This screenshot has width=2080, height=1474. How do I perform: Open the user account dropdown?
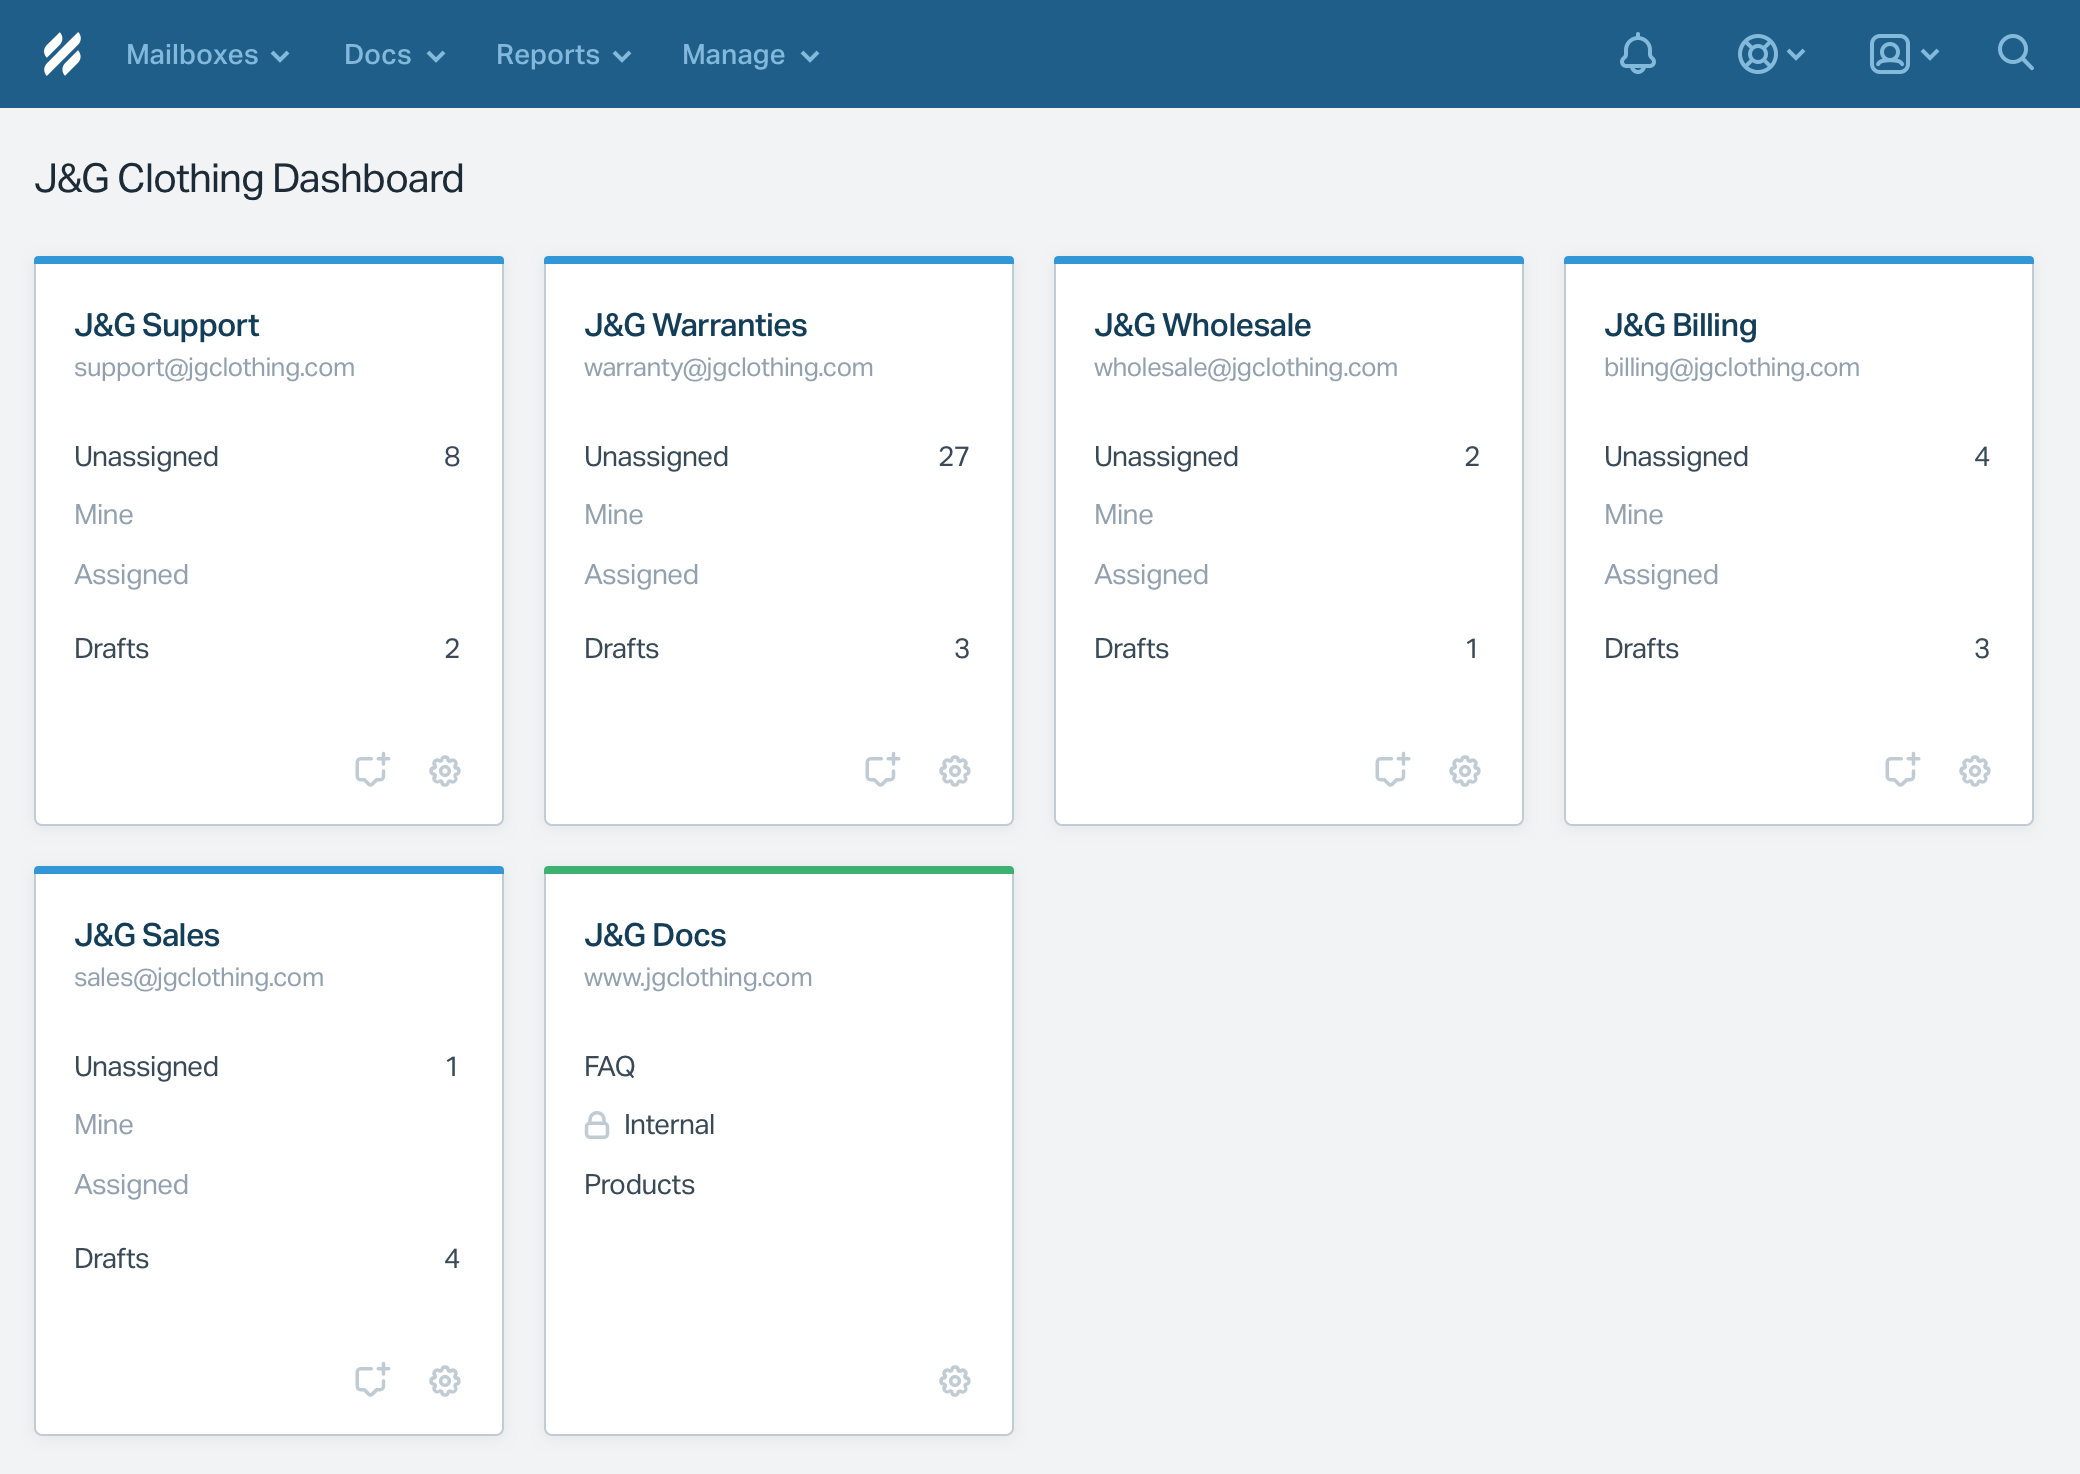click(1903, 54)
